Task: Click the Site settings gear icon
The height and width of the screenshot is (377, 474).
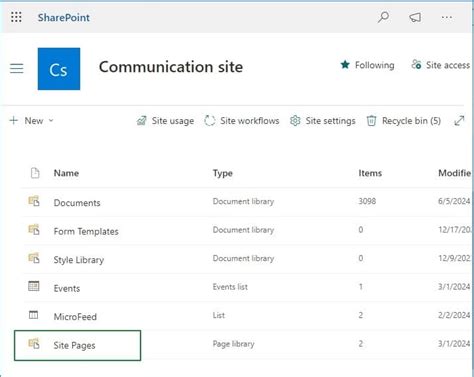Action: [295, 121]
